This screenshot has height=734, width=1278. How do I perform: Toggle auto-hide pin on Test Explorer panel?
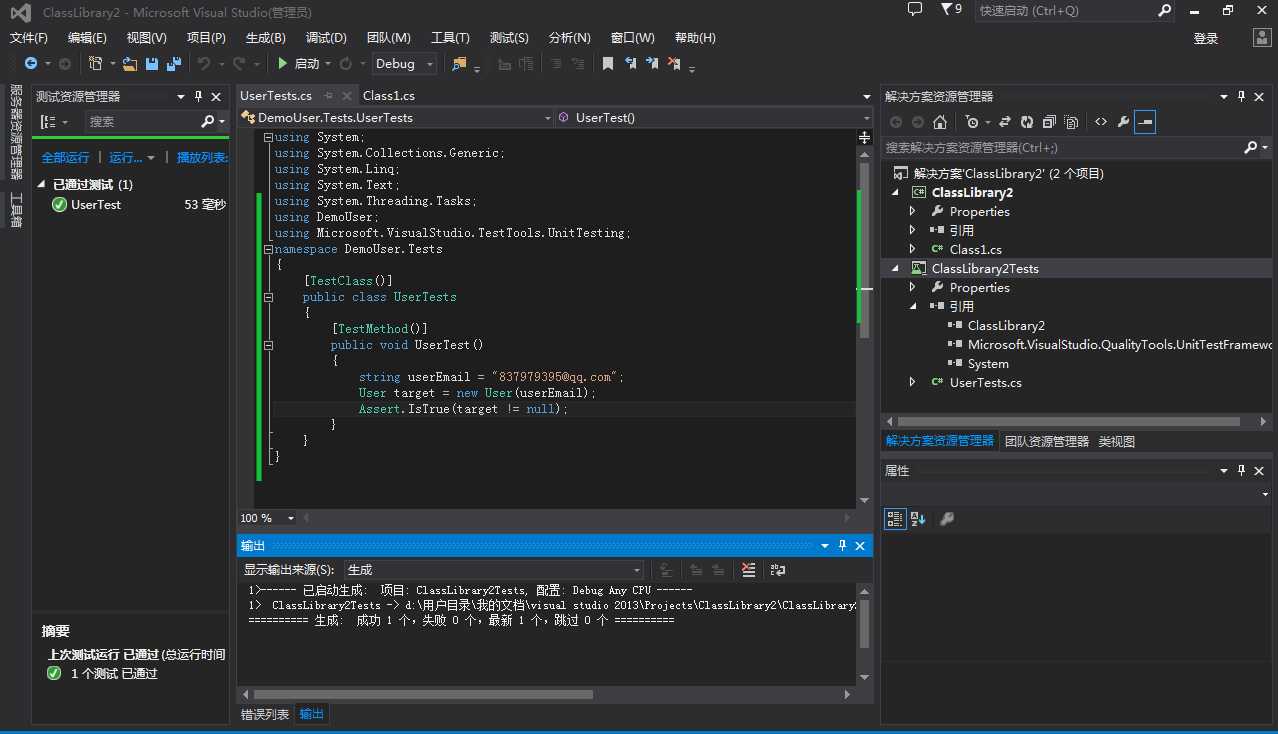(x=198, y=97)
